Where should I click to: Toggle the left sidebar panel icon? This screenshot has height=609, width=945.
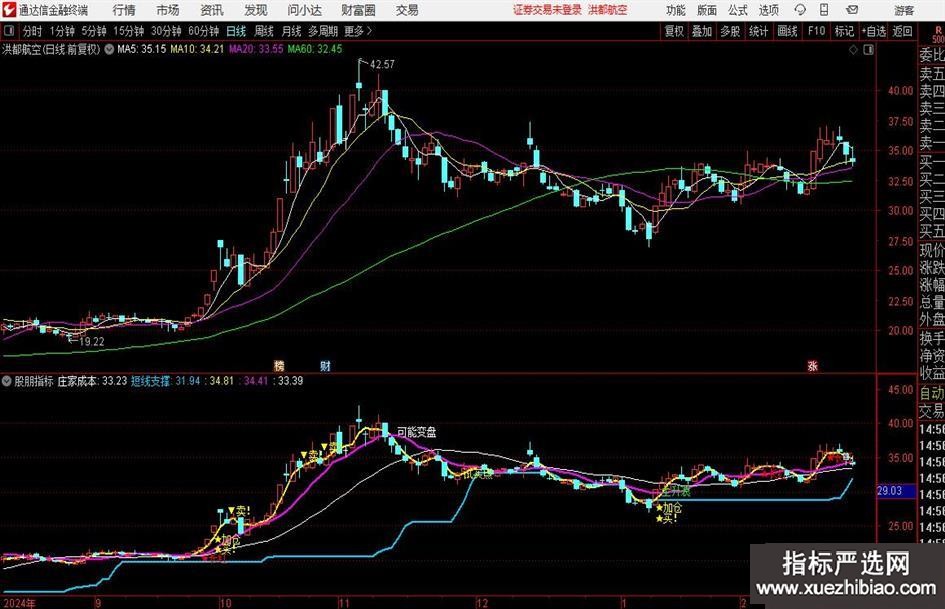[9, 31]
